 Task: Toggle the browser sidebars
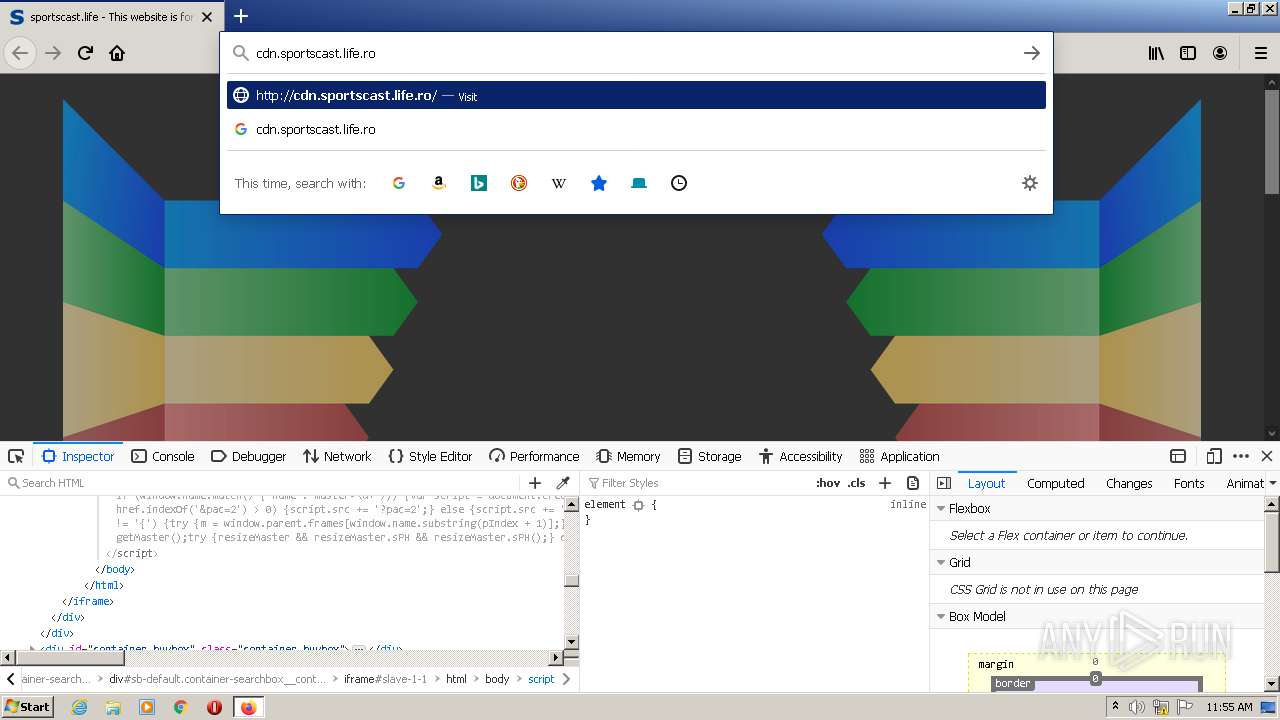pyautogui.click(x=1188, y=53)
